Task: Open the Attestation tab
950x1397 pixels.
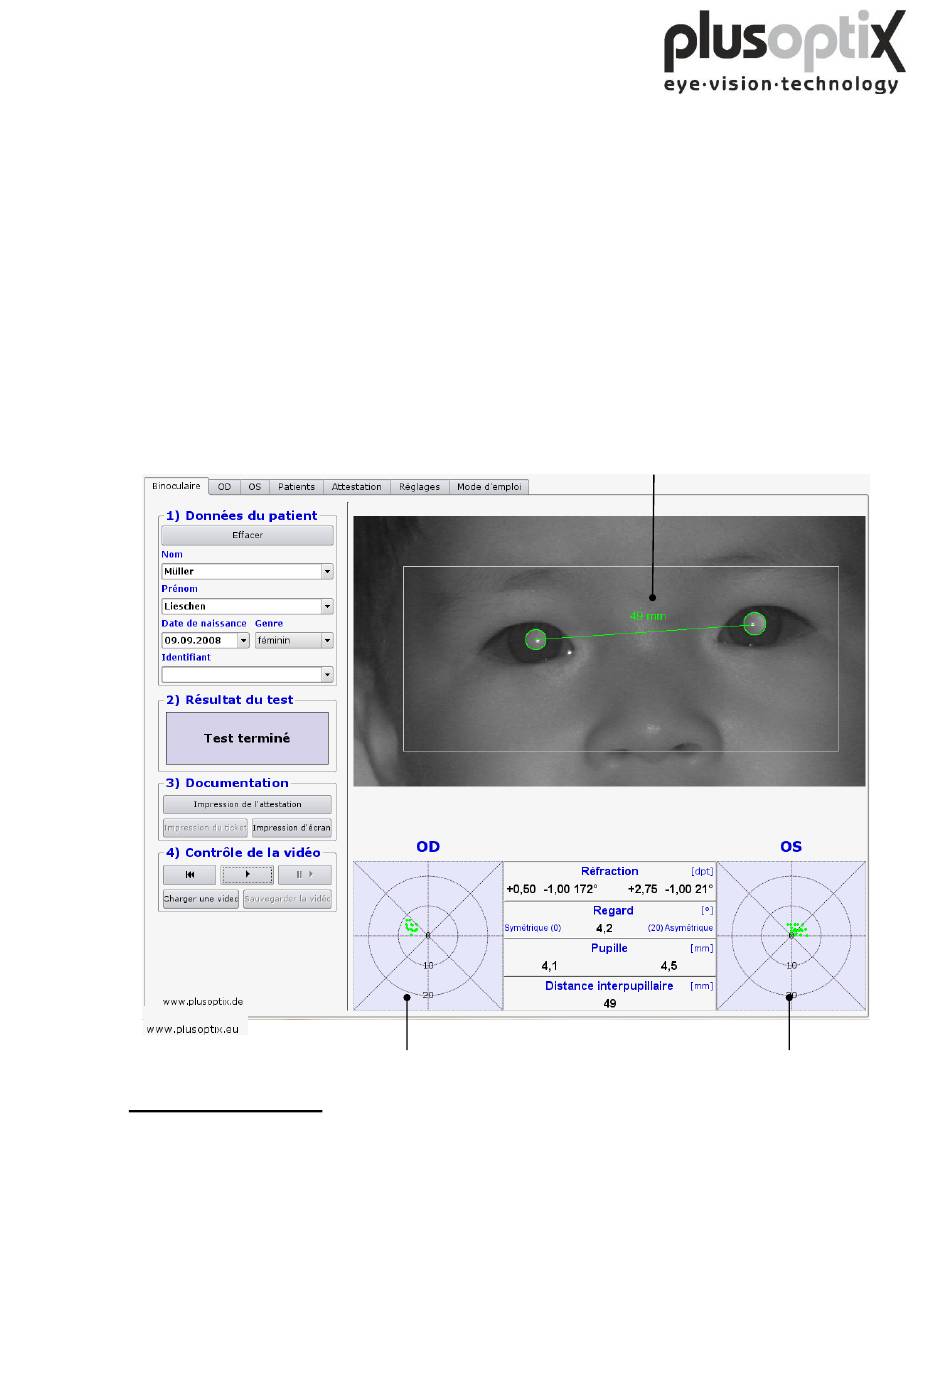Action: (357, 487)
